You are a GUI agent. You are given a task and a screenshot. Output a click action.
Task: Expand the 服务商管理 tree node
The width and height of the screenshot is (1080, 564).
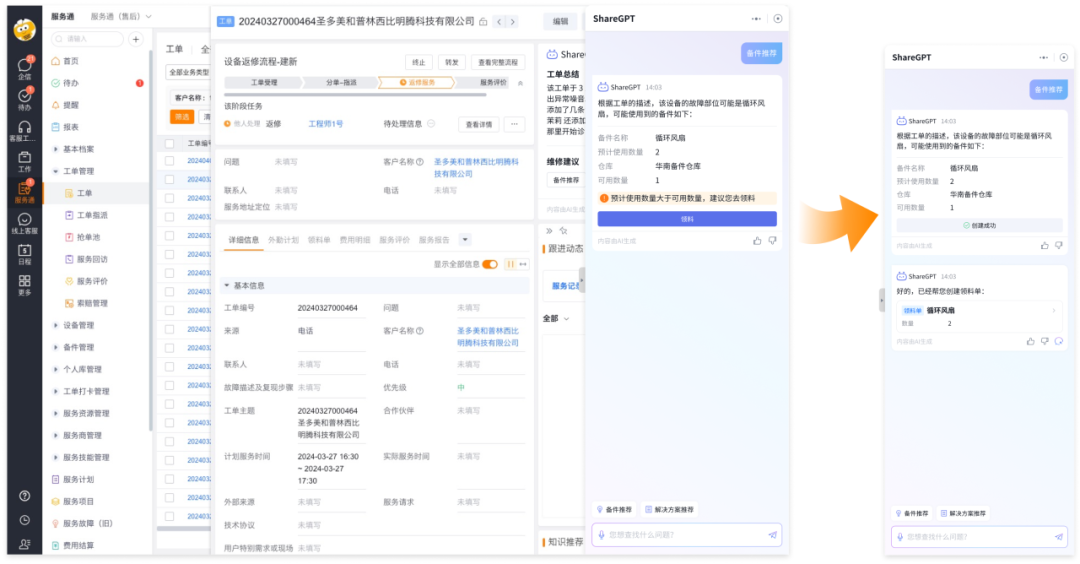(x=56, y=436)
